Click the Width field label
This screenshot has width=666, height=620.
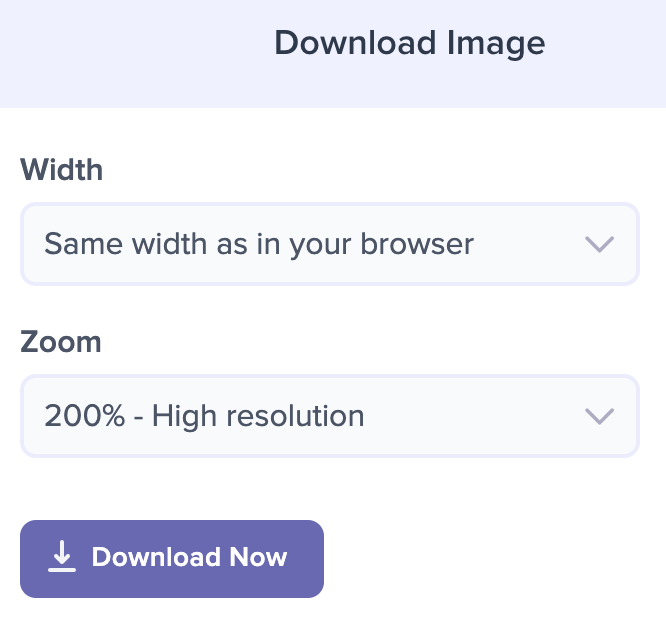[62, 169]
